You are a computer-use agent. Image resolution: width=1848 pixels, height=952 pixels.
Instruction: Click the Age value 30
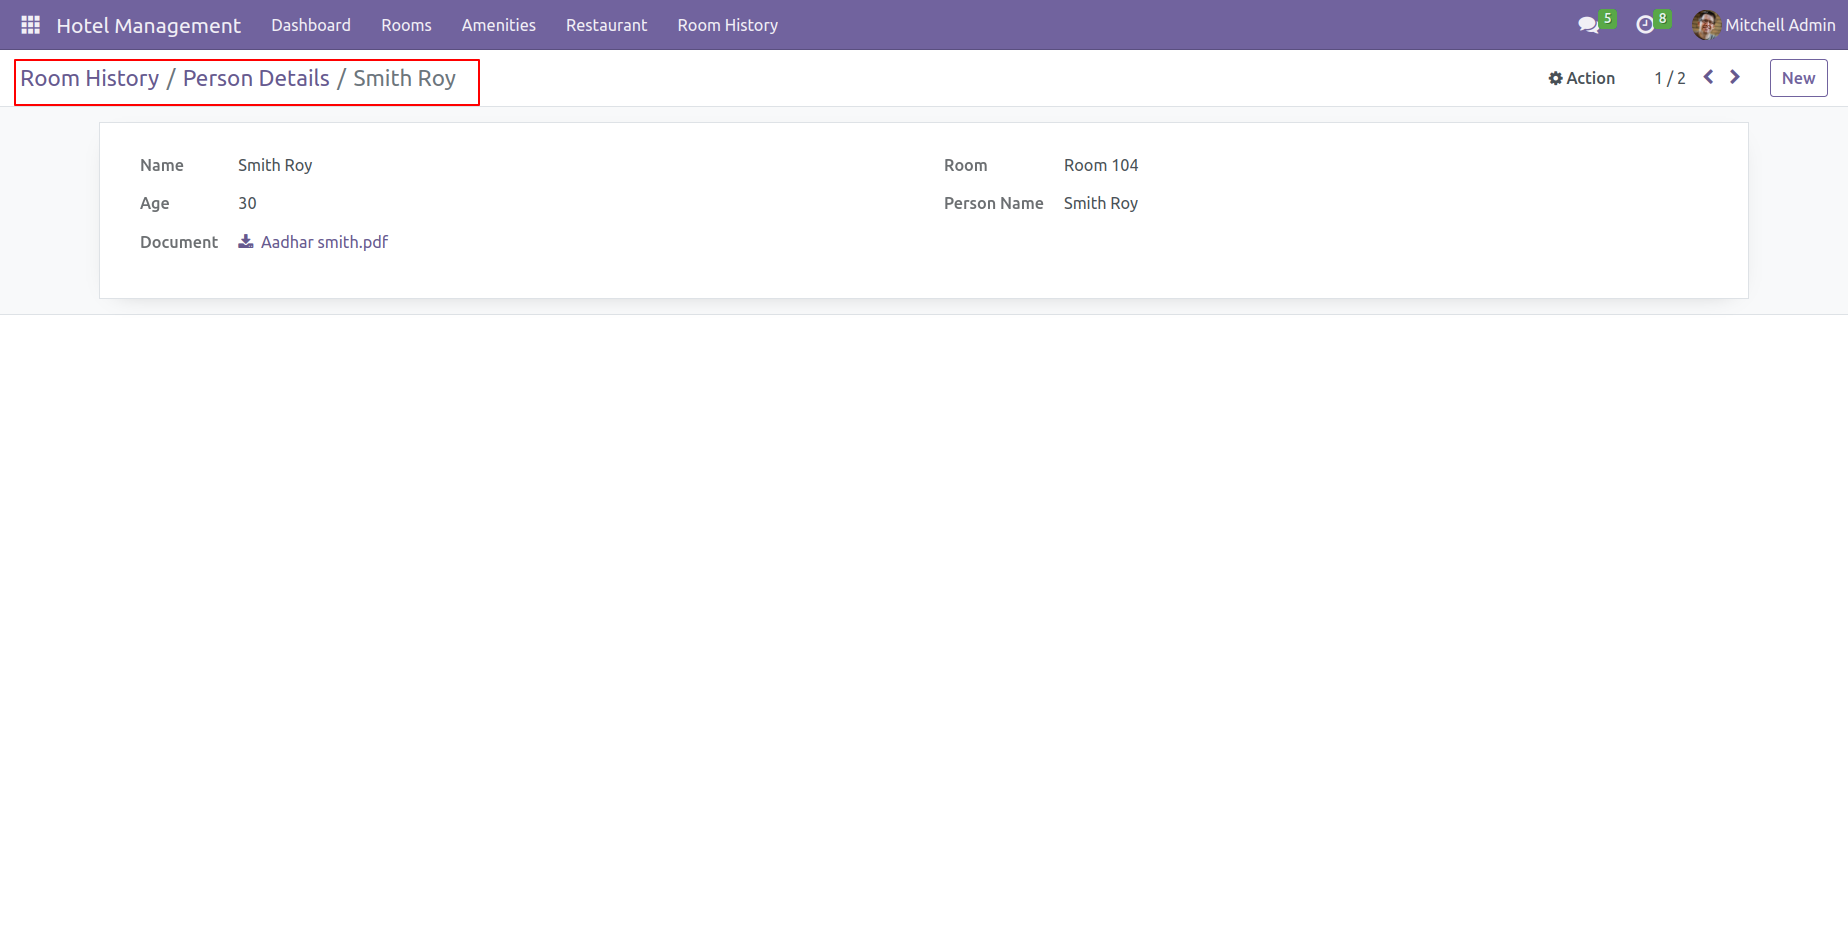click(247, 203)
